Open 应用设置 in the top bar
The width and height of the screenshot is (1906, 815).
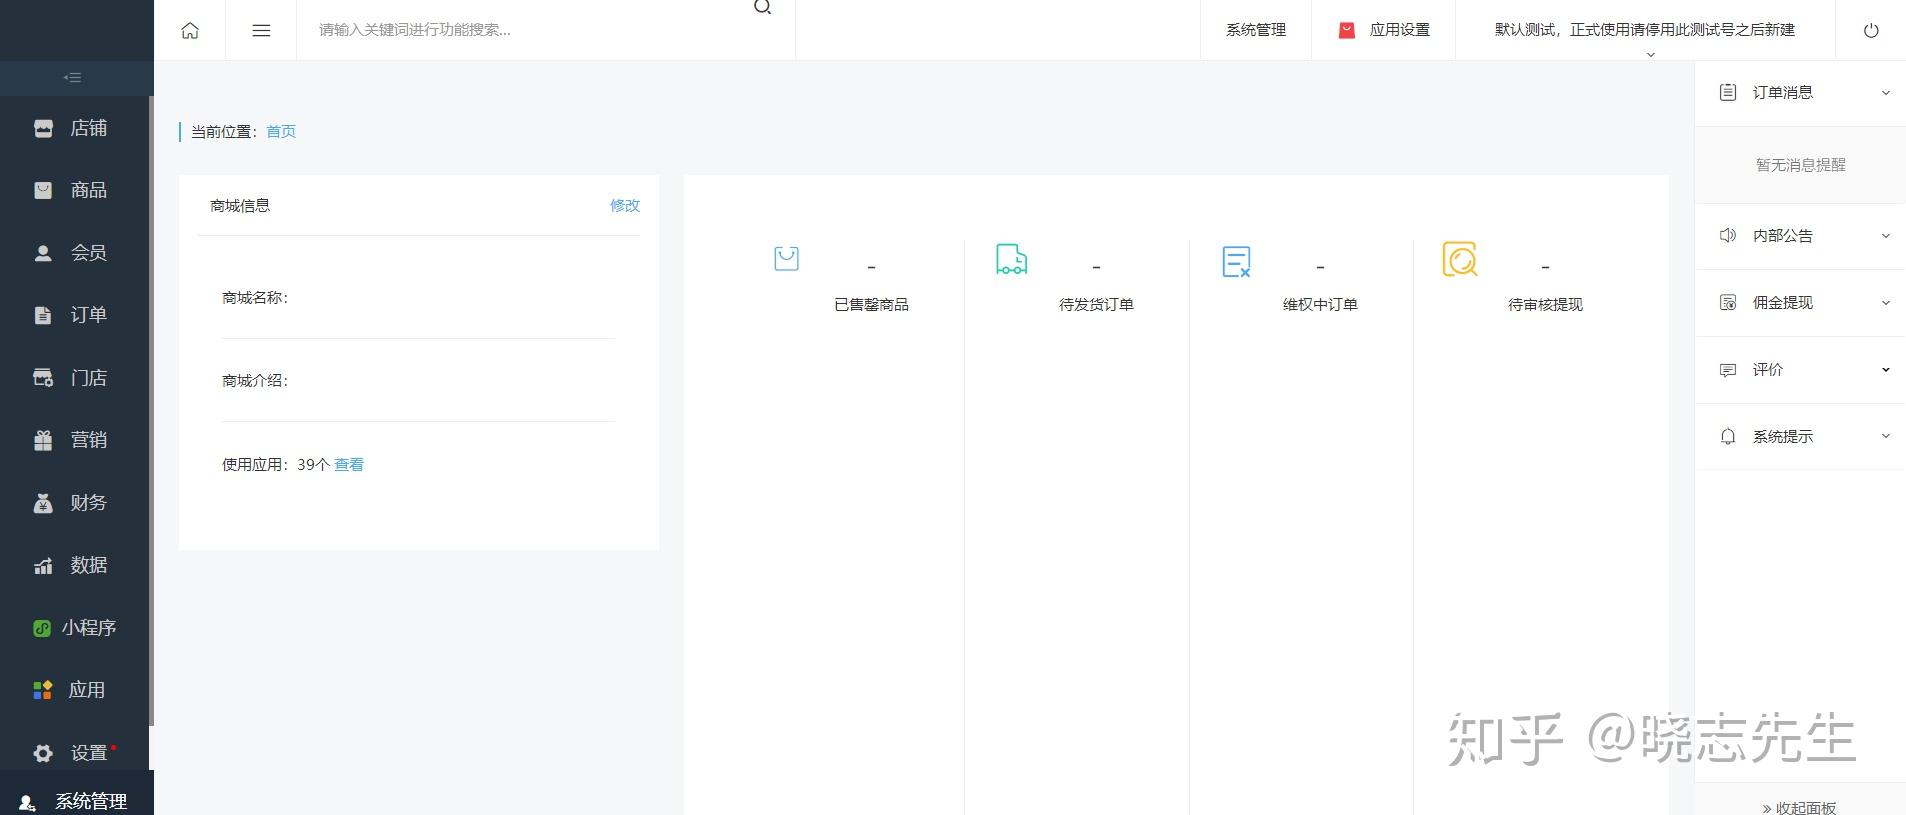(x=1399, y=30)
